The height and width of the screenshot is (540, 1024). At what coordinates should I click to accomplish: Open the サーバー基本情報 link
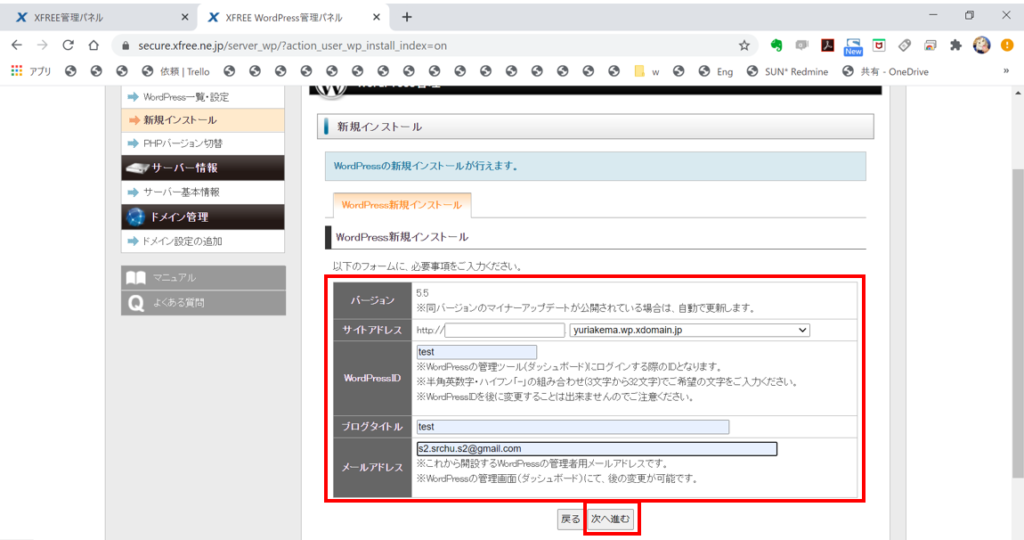181,192
